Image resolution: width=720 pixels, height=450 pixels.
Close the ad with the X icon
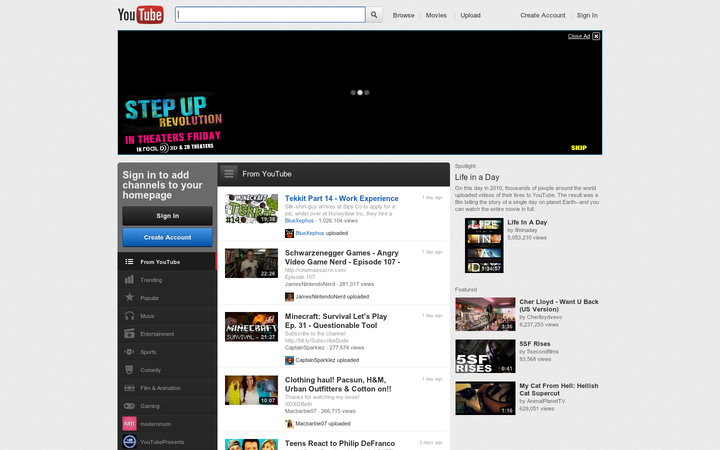pos(596,36)
